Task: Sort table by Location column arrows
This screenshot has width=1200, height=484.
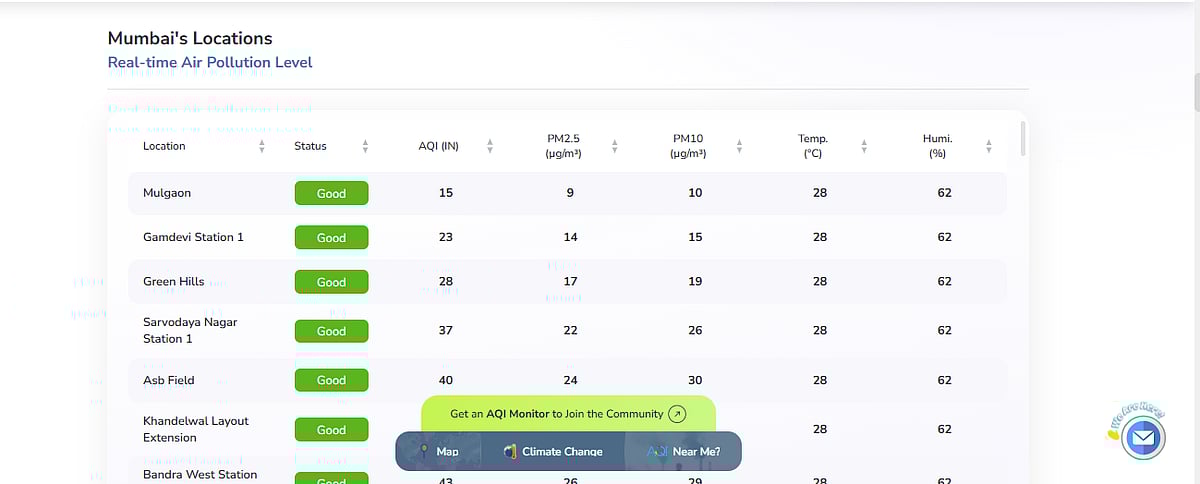Action: (x=262, y=146)
